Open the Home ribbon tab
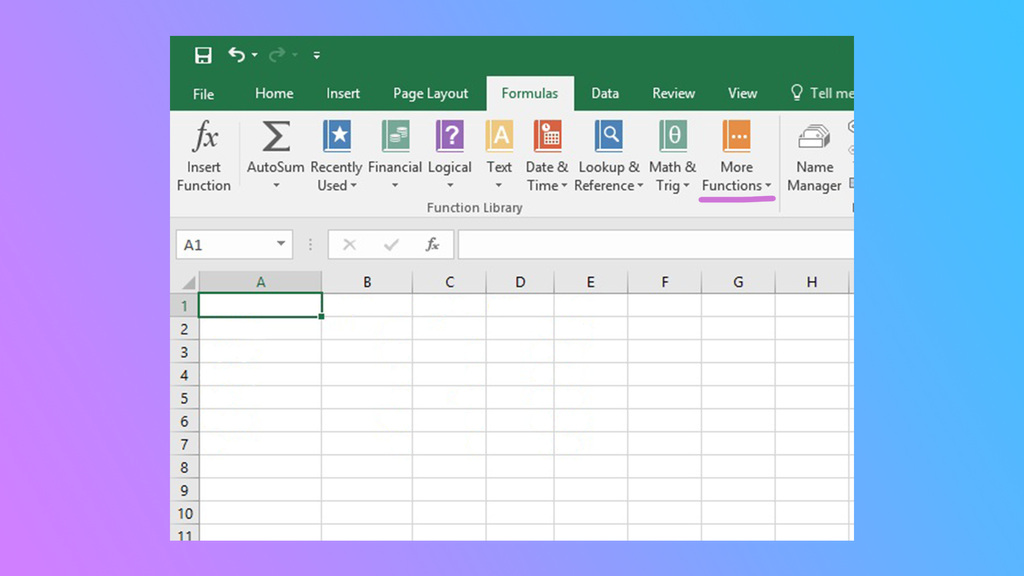The width and height of the screenshot is (1024, 576). (274, 93)
